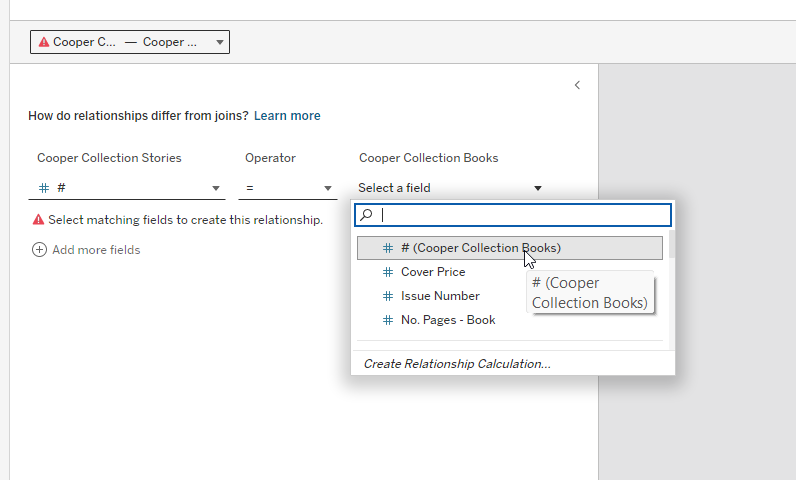The height and width of the screenshot is (480, 796).
Task: Pick the Issue Number field
Action: 440,296
